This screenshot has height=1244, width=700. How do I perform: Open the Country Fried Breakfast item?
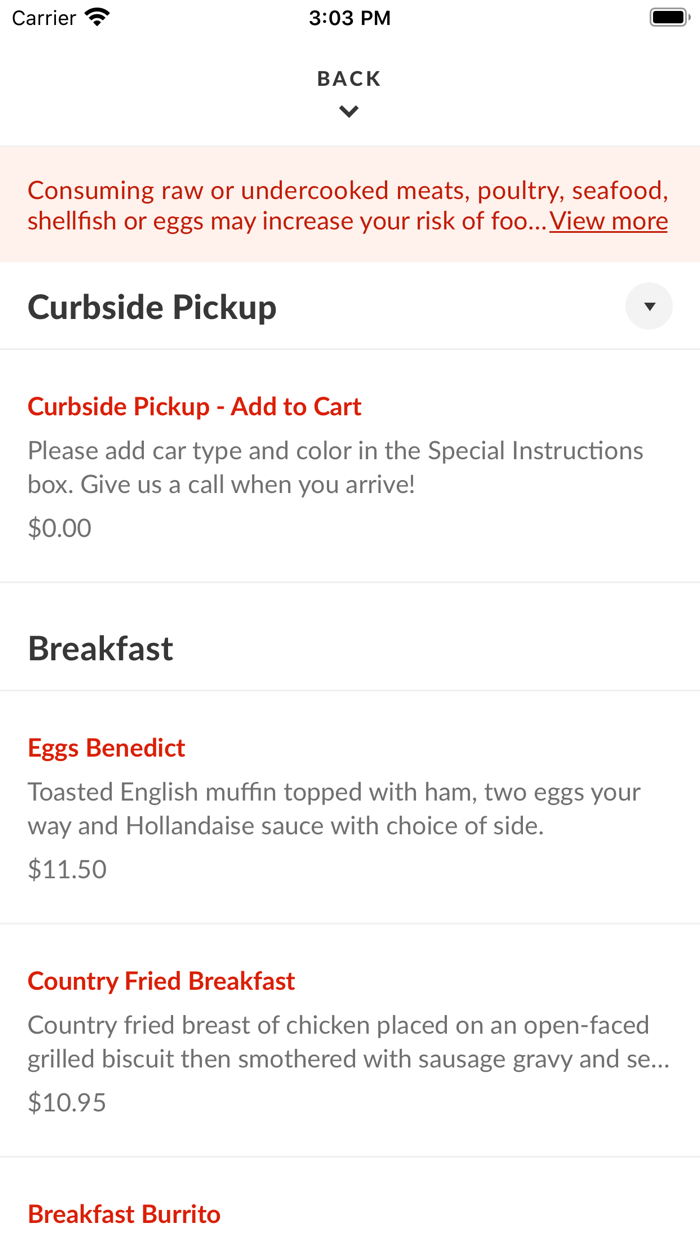pyautogui.click(x=161, y=981)
